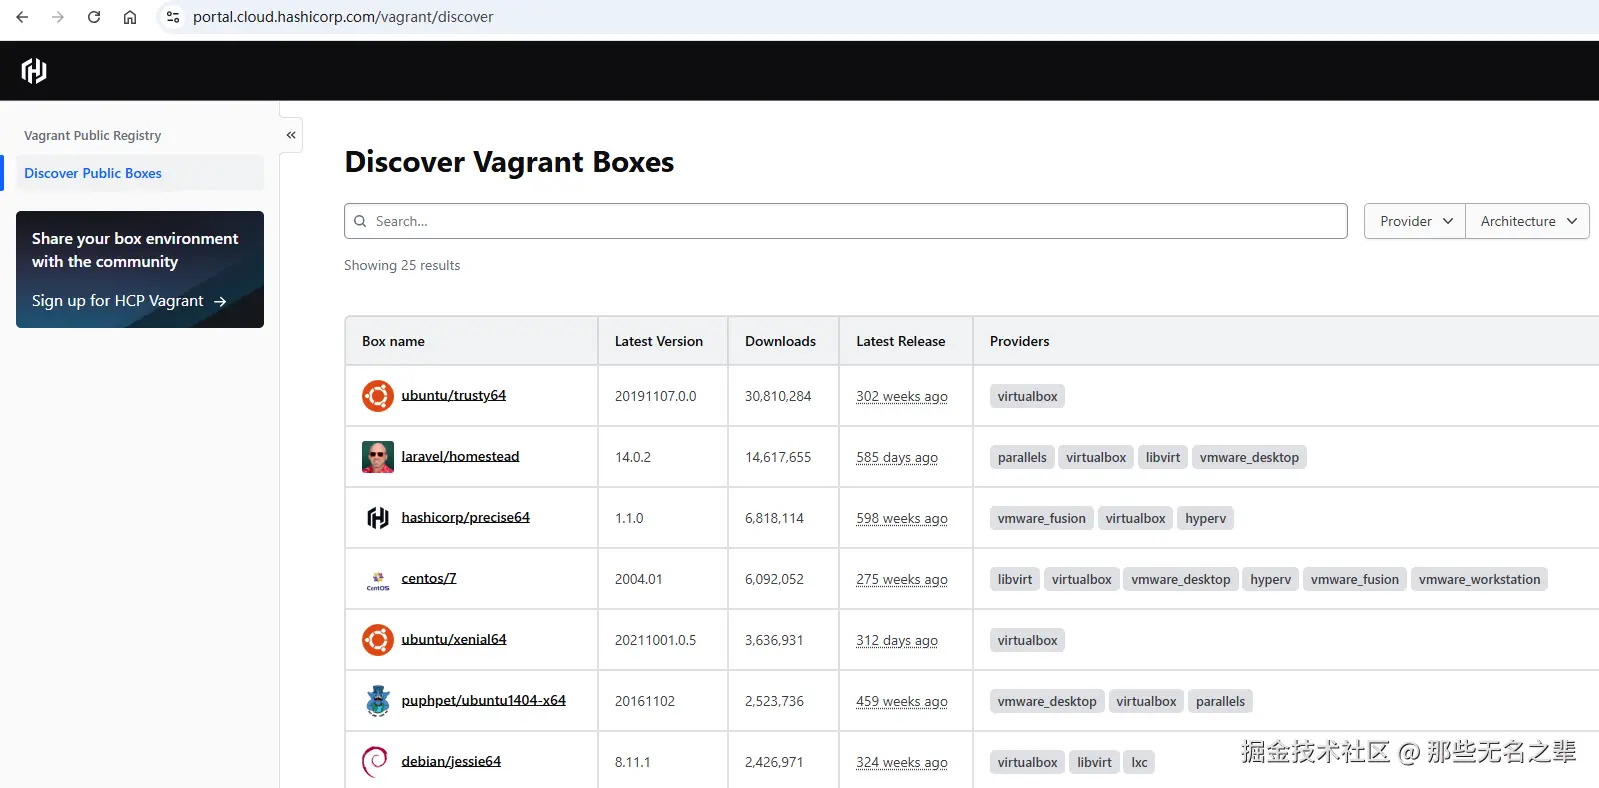Click version 2004.01 in the centos/7 row
The height and width of the screenshot is (788, 1599).
pyautogui.click(x=638, y=579)
